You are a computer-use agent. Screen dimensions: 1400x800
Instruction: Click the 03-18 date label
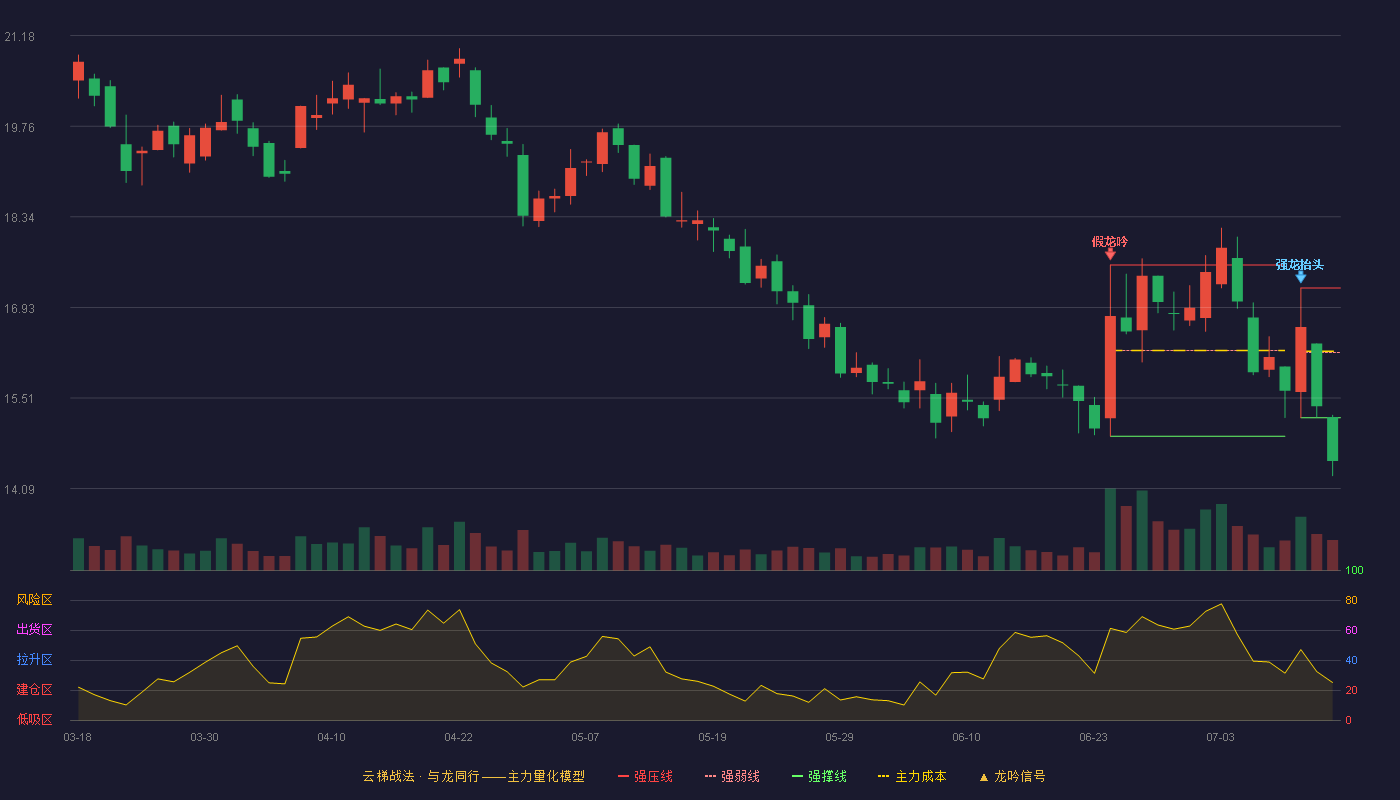click(77, 737)
